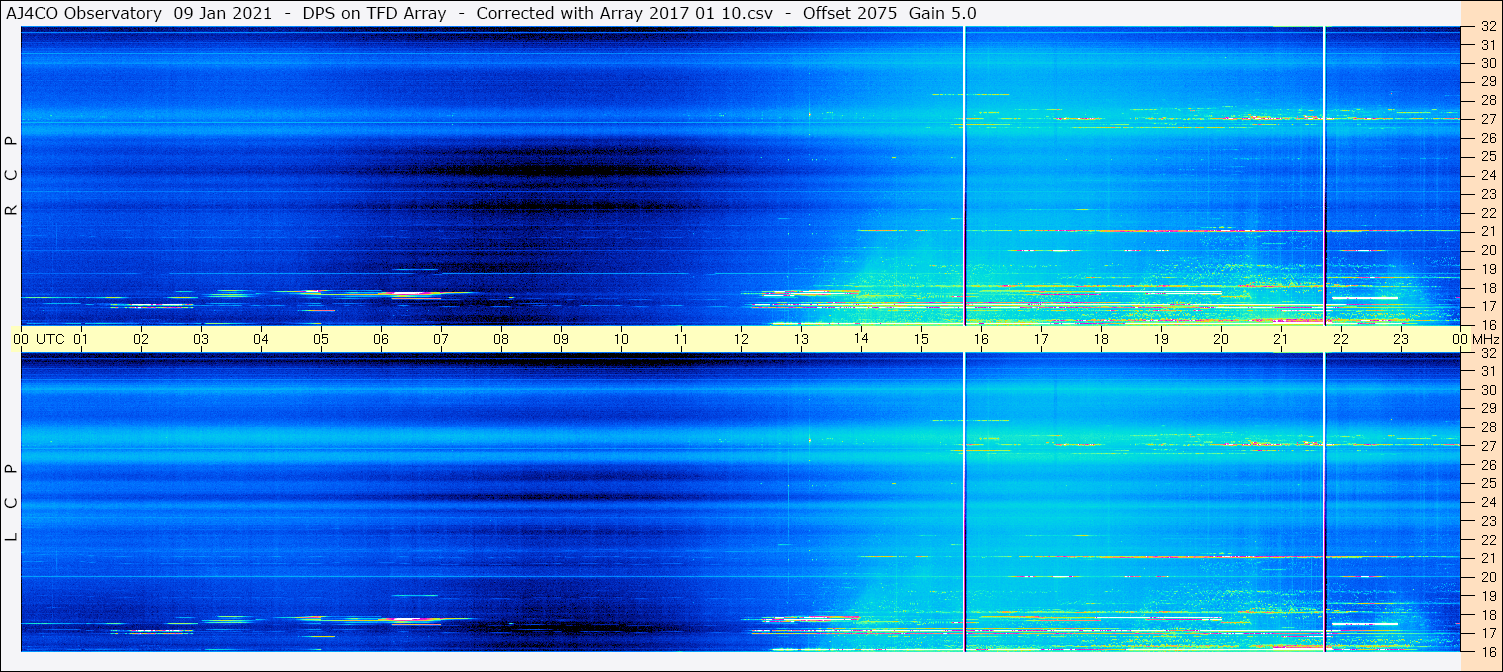
Task: Click the 31 MHz label in LCP panel
Action: (1488, 371)
